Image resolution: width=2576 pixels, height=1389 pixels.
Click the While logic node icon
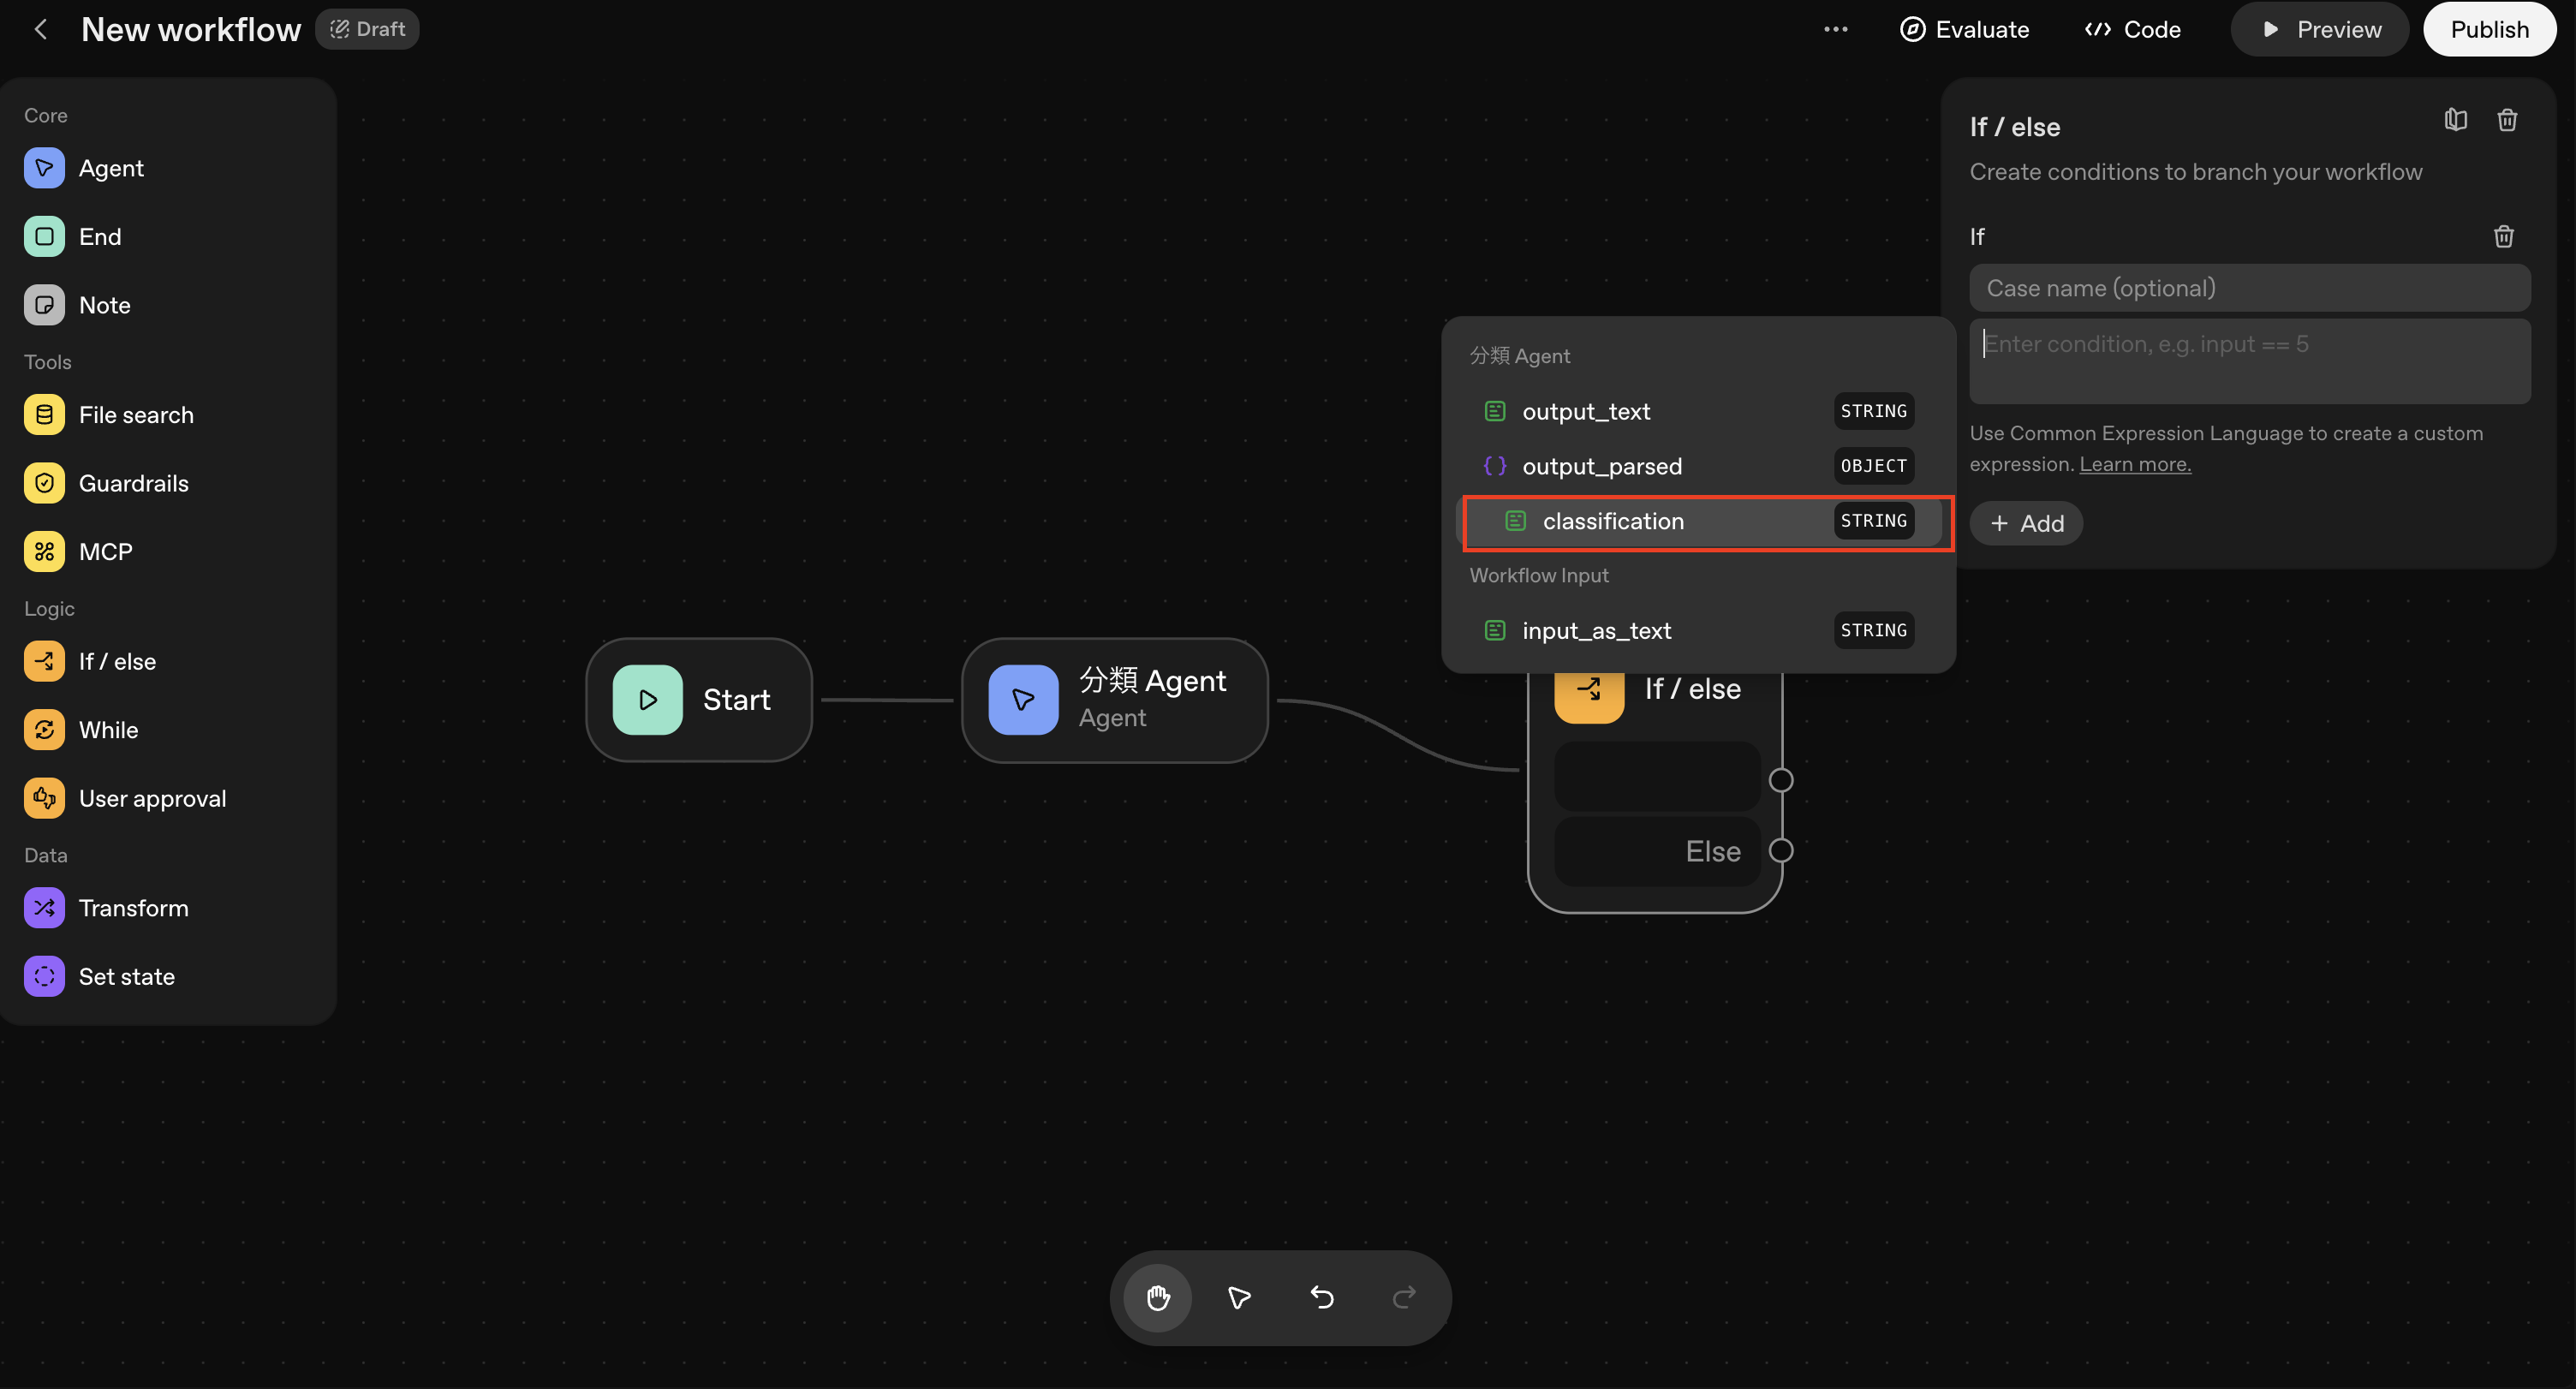(44, 730)
